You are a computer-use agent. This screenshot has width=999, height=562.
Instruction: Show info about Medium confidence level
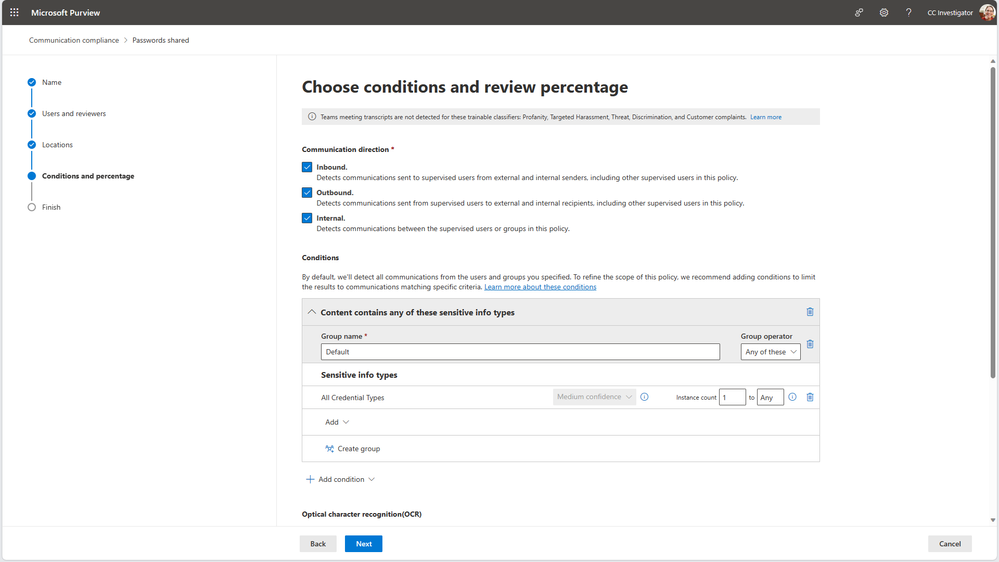(x=644, y=397)
